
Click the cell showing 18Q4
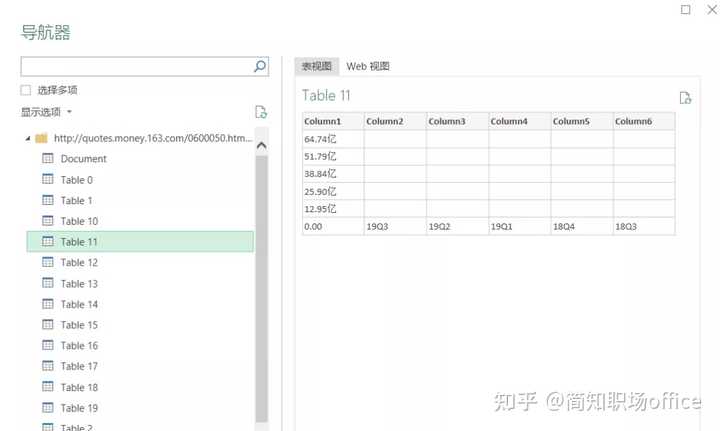(x=582, y=226)
